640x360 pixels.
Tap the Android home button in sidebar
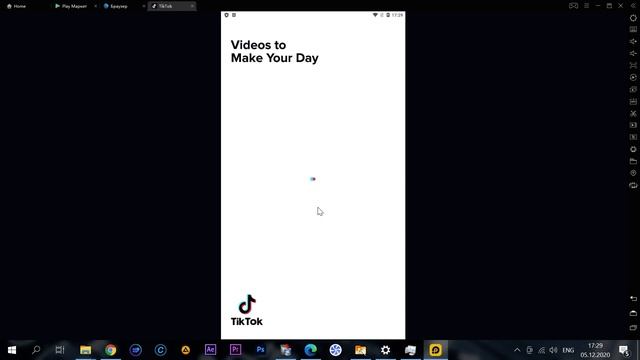pos(633,313)
